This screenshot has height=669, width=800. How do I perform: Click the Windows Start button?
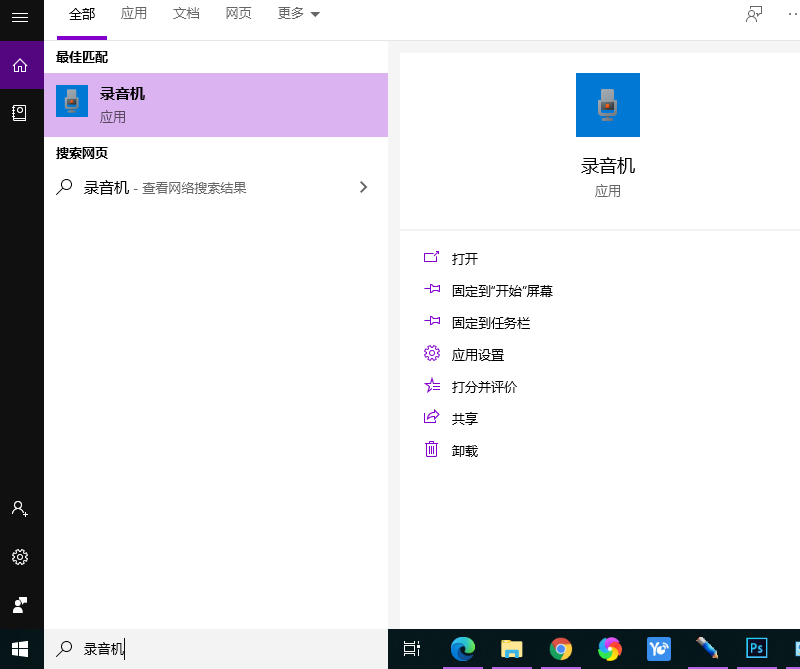click(x=20, y=649)
